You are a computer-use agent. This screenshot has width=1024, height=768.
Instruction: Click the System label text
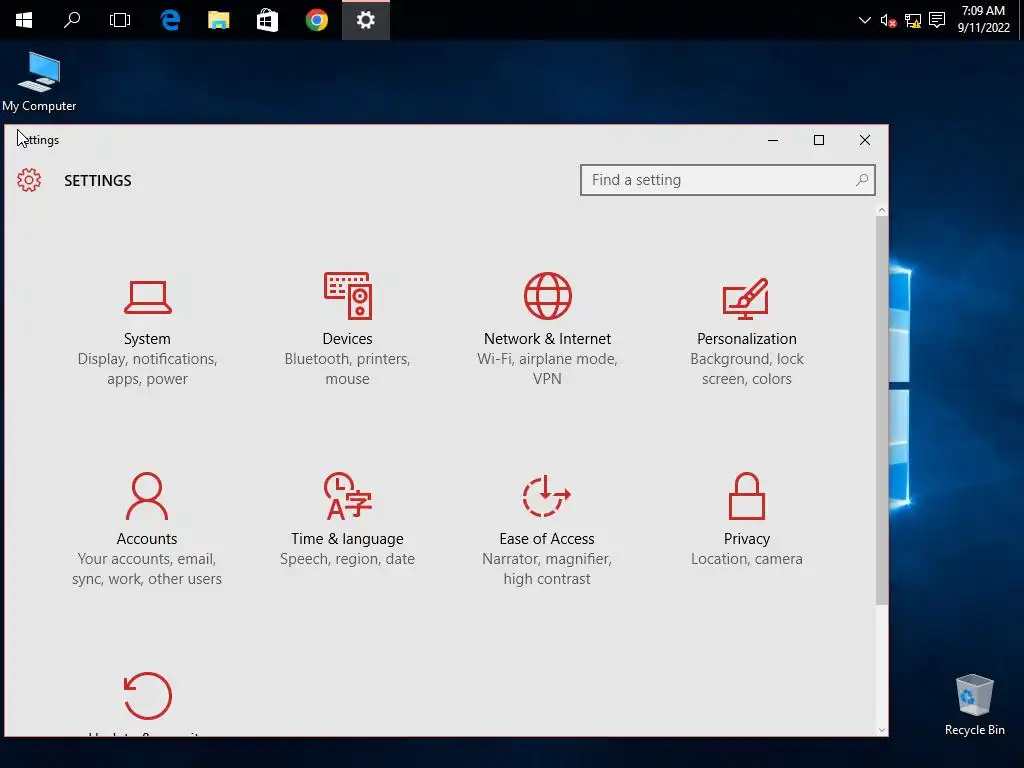click(147, 339)
